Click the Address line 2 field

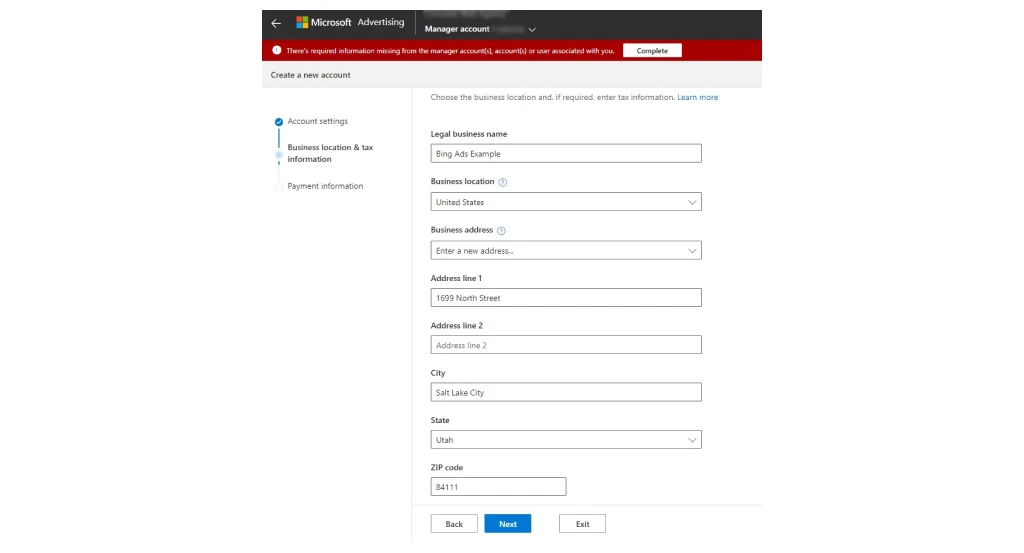click(x=566, y=345)
